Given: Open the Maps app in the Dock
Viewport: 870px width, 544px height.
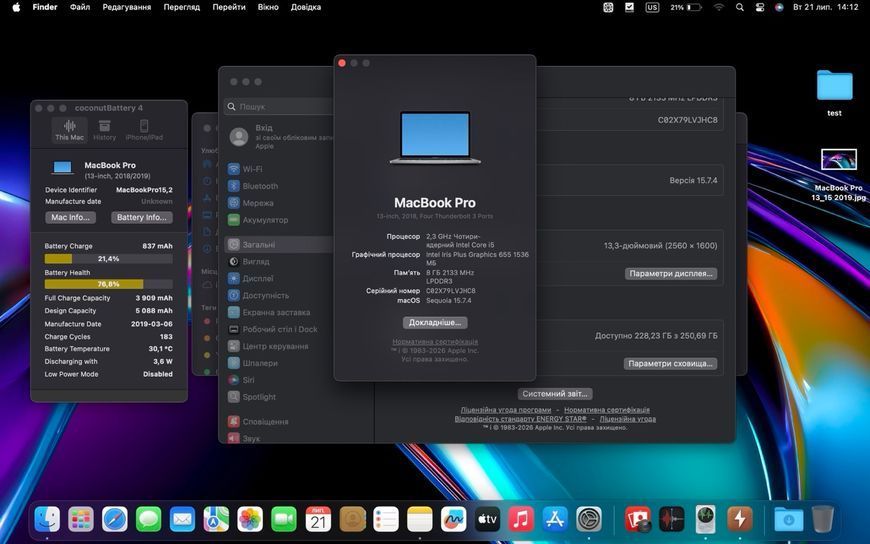Looking at the screenshot, I should point(216,520).
